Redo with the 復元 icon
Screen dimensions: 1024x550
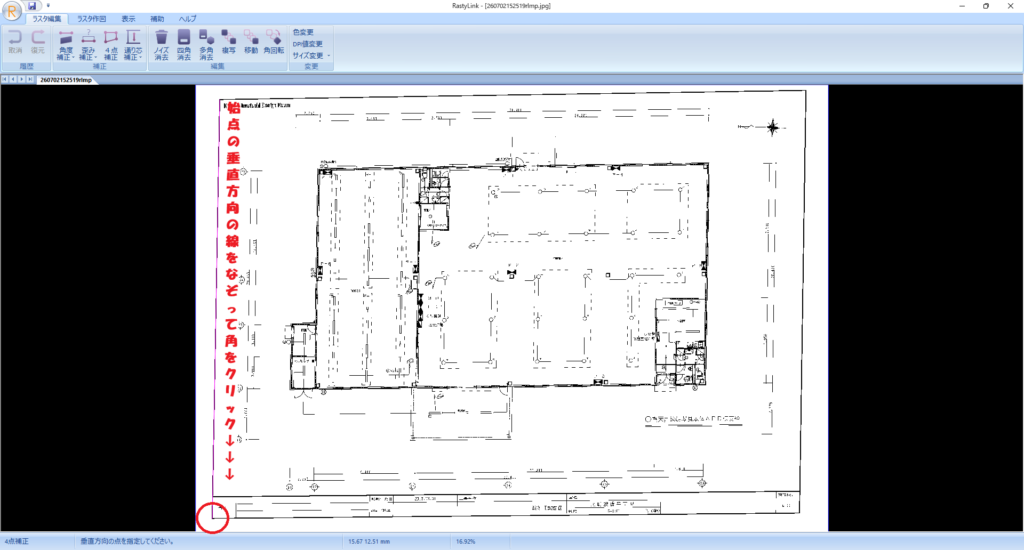(x=38, y=42)
